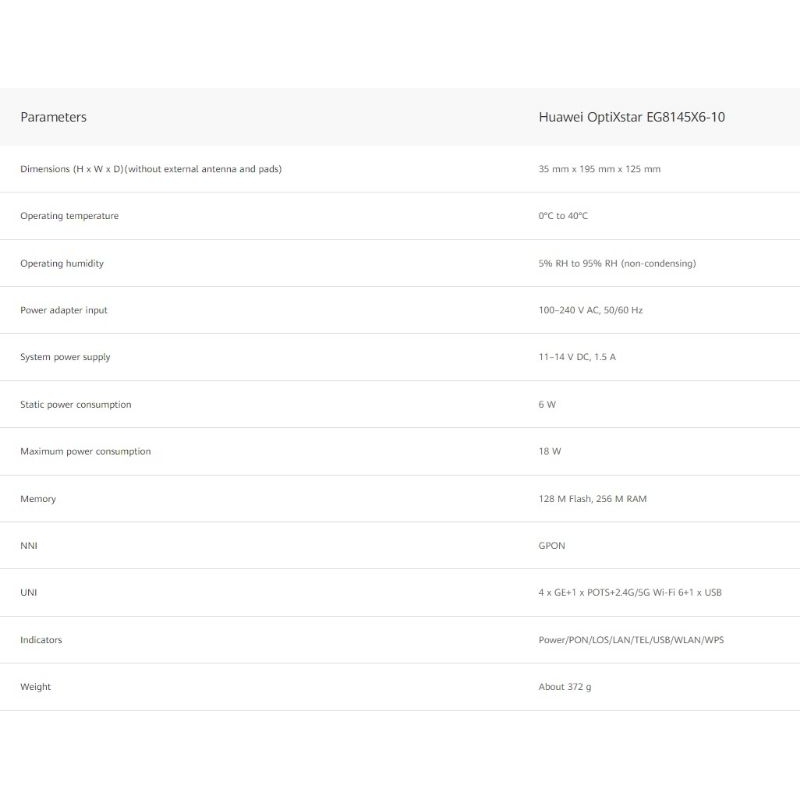This screenshot has width=800, height=800.
Task: Click the Huawei OptiXstar EG8145X6-10 header
Action: pos(631,117)
